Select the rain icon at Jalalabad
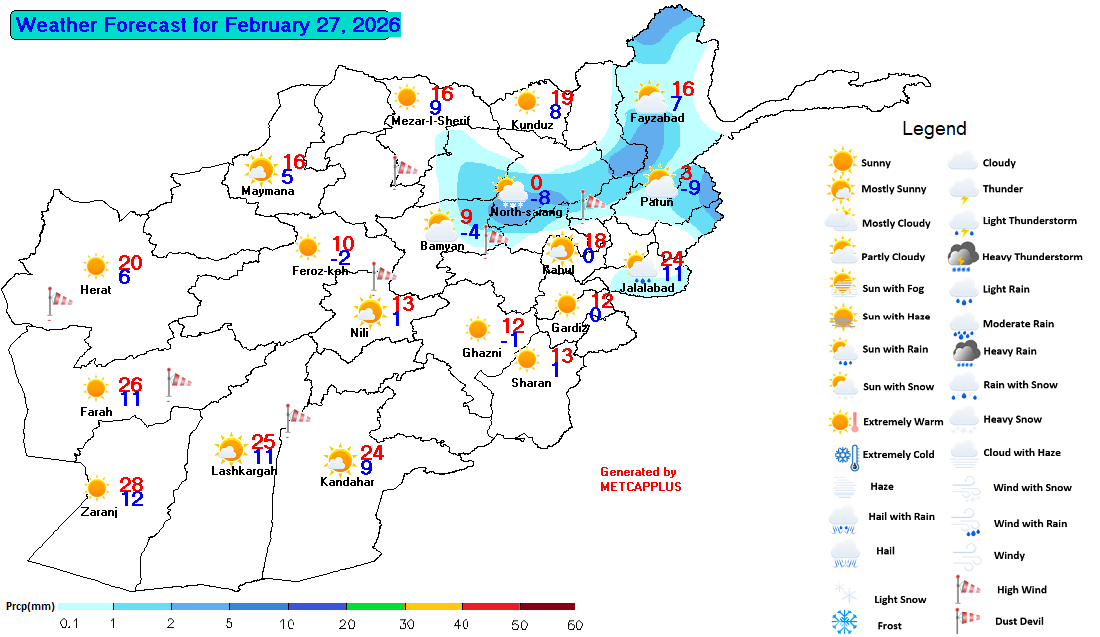Image resolution: width=1100 pixels, height=637 pixels. click(641, 265)
